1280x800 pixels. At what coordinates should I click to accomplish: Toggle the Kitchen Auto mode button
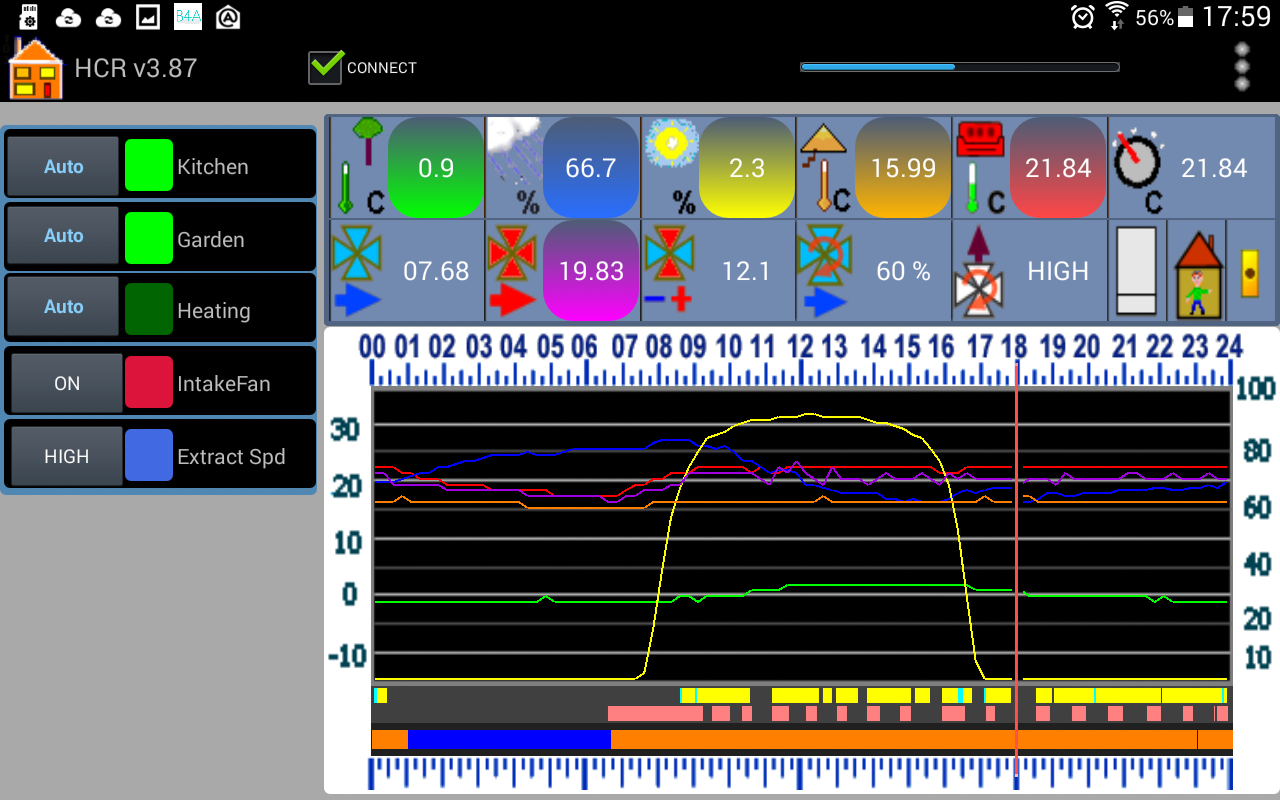coord(63,167)
